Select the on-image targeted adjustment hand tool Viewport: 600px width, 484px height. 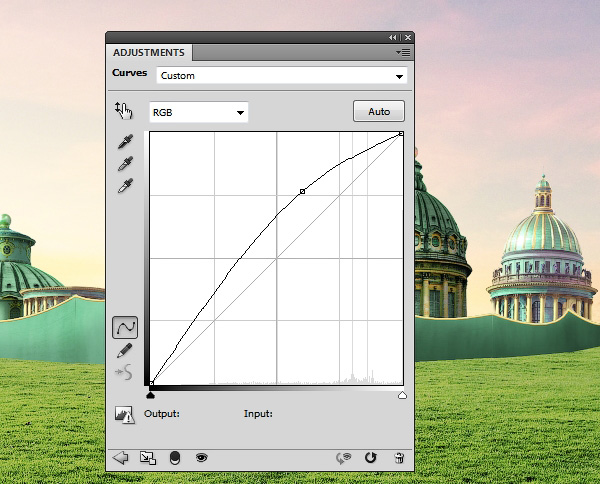[123, 111]
